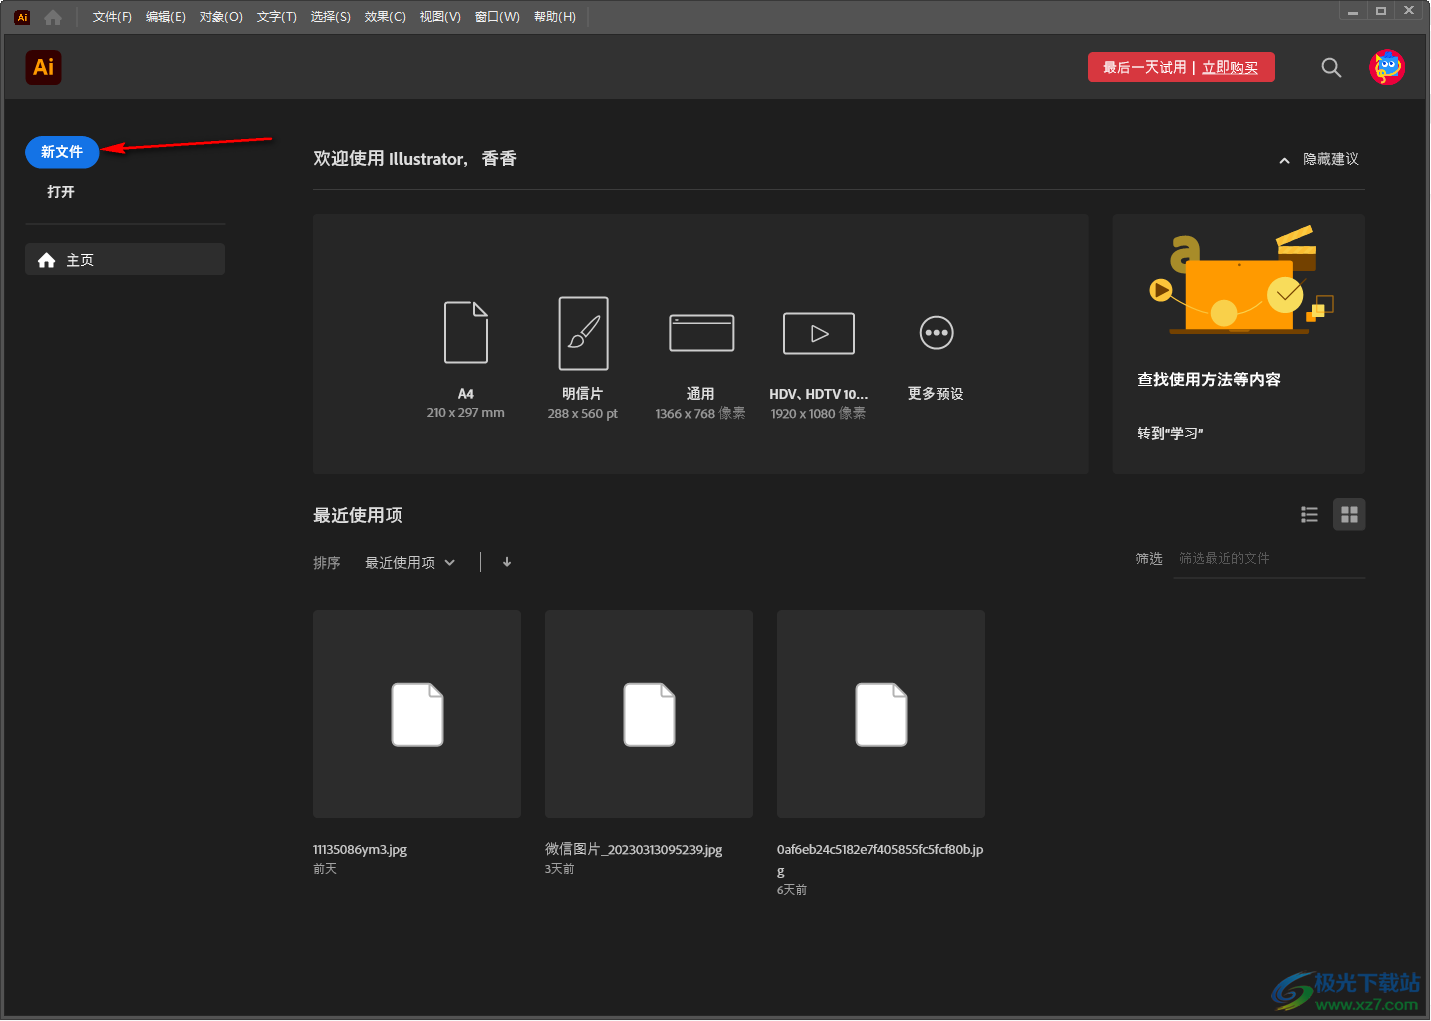Select the A4 document preset icon
Screen dimensions: 1431x1021
pos(466,332)
